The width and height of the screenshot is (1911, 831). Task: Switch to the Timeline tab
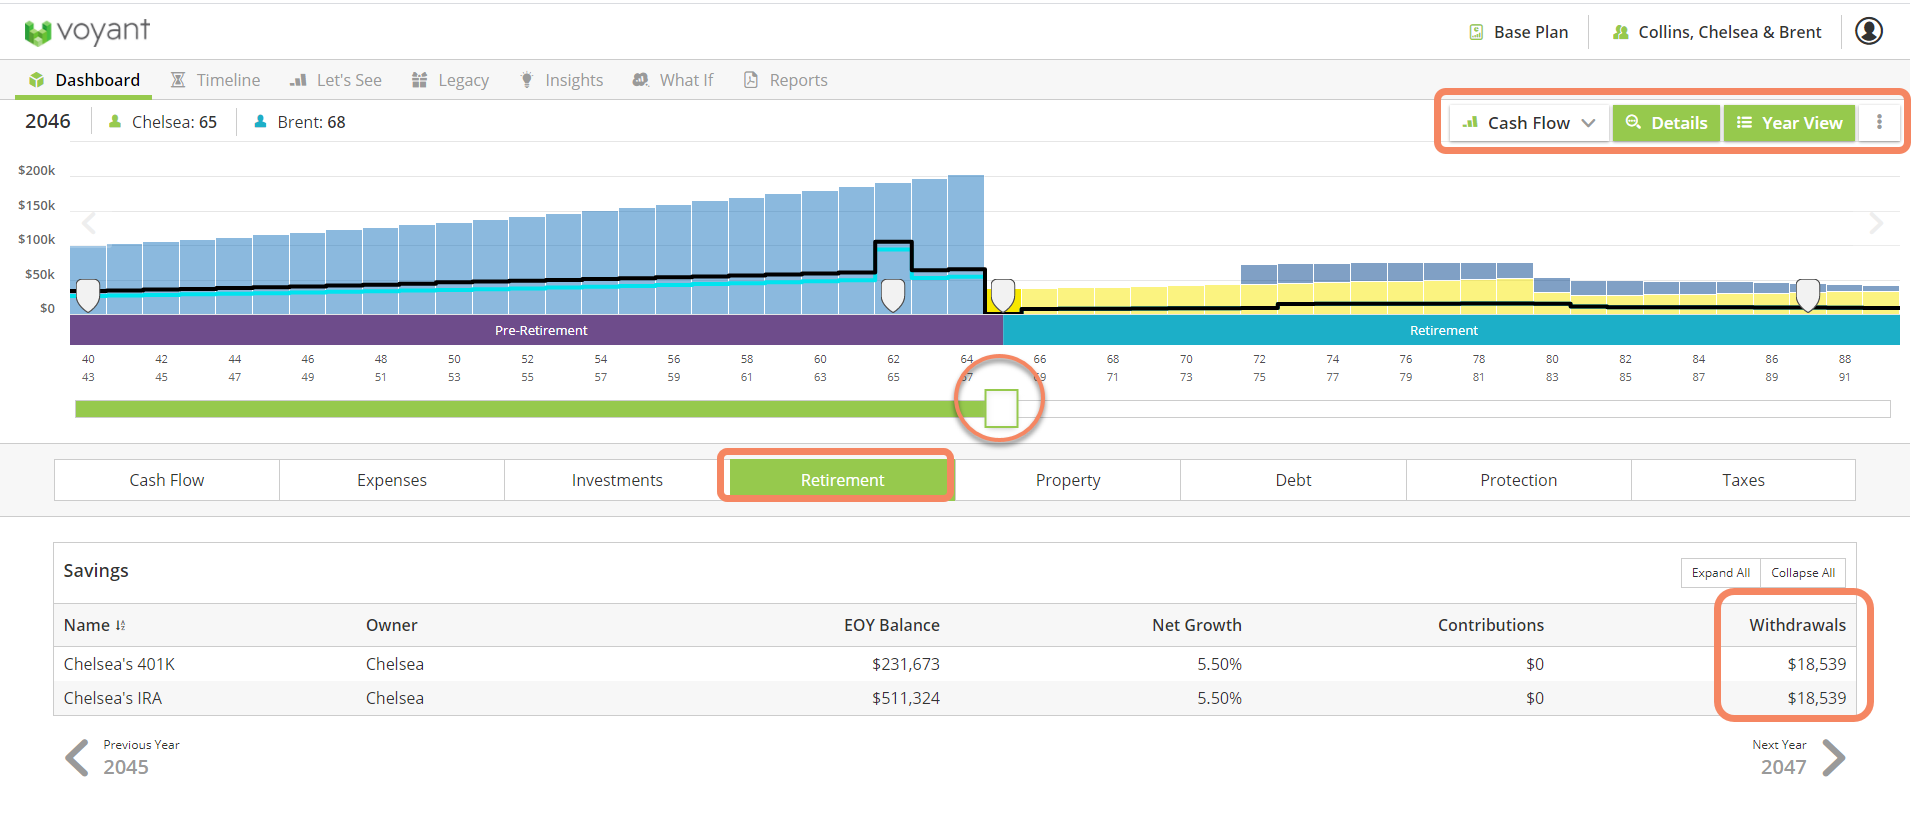click(215, 80)
